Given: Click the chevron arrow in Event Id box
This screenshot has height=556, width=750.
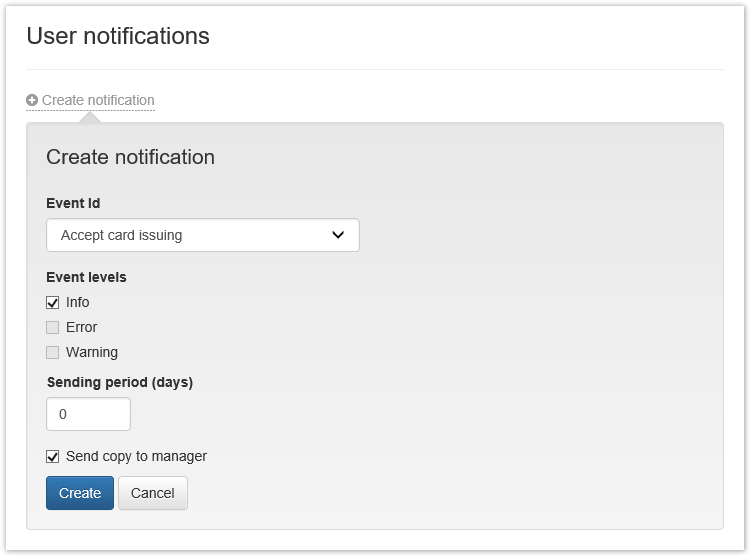Looking at the screenshot, I should [338, 236].
